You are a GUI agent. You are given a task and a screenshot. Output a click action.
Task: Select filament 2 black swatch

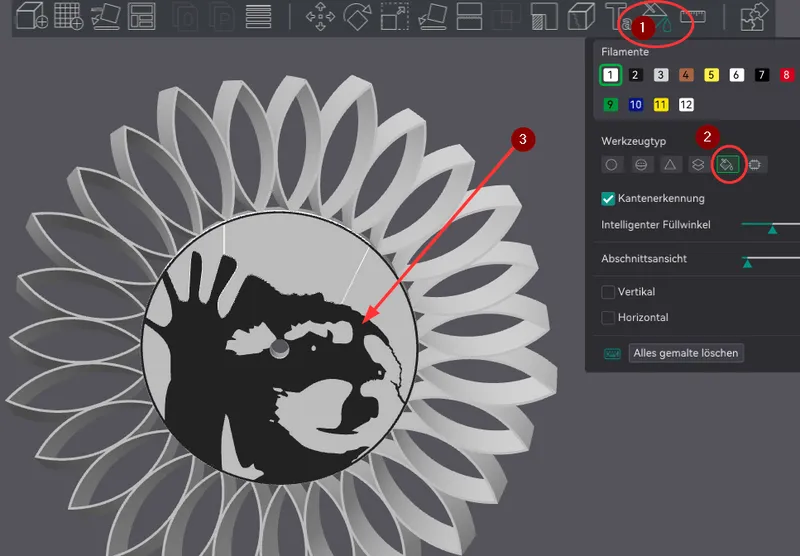tap(635, 75)
